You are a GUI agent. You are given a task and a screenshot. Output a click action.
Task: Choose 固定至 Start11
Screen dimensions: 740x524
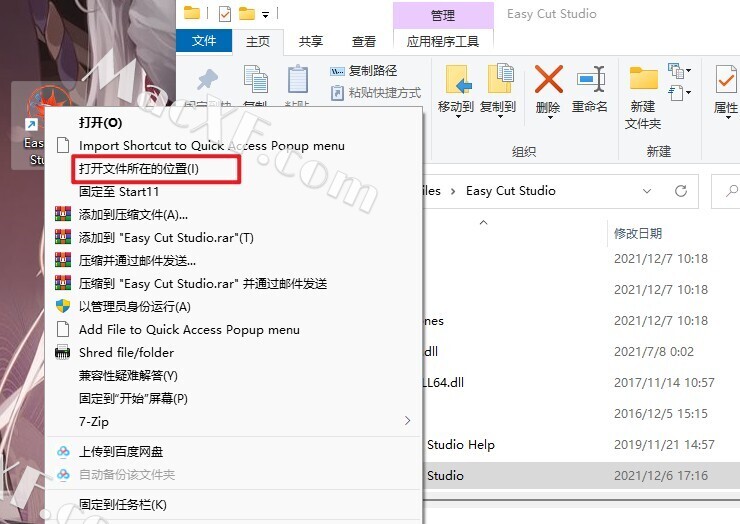[234, 192]
